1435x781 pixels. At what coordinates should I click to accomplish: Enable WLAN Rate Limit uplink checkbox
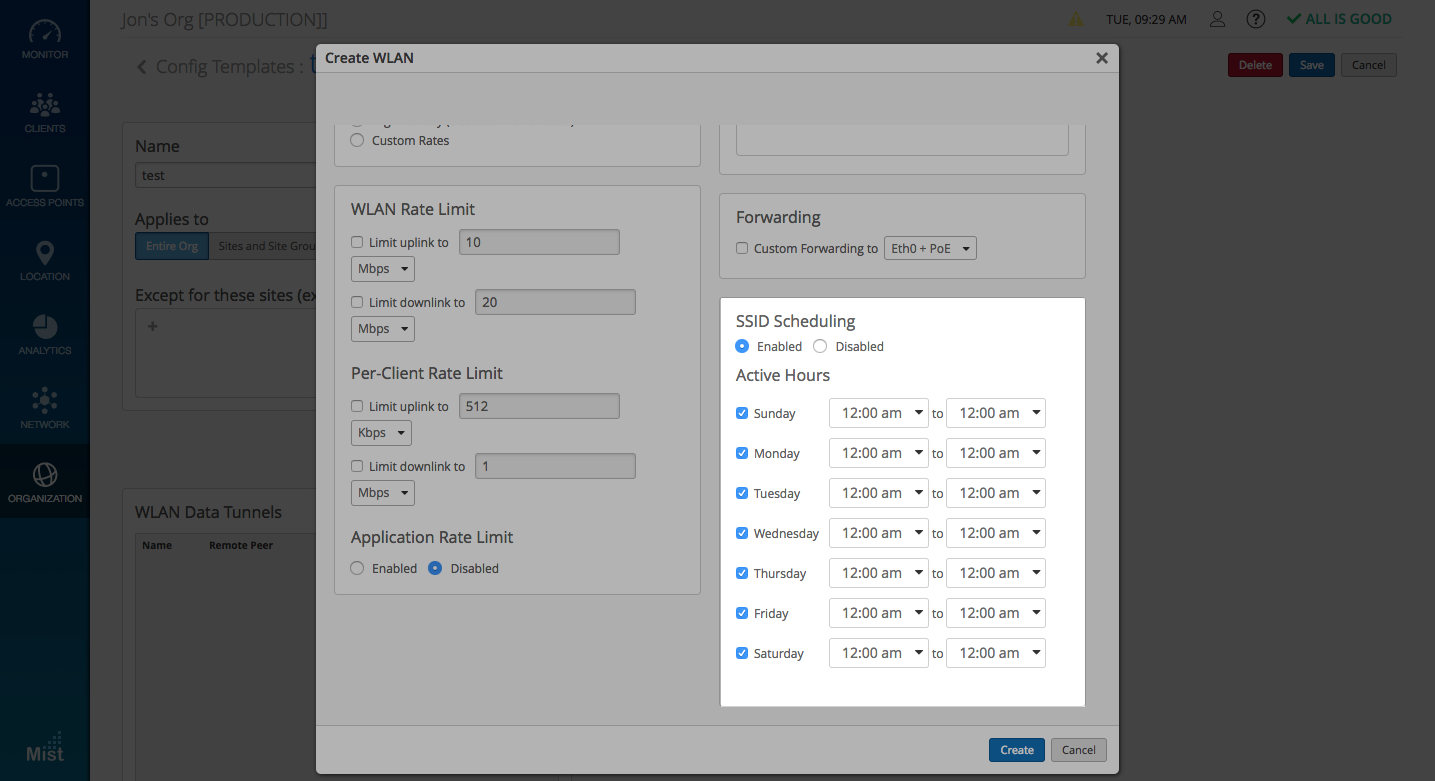pos(357,242)
